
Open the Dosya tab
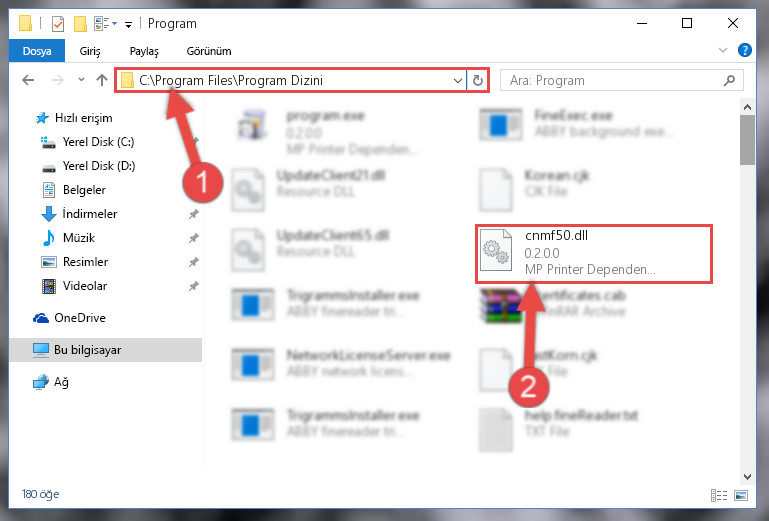click(x=37, y=51)
